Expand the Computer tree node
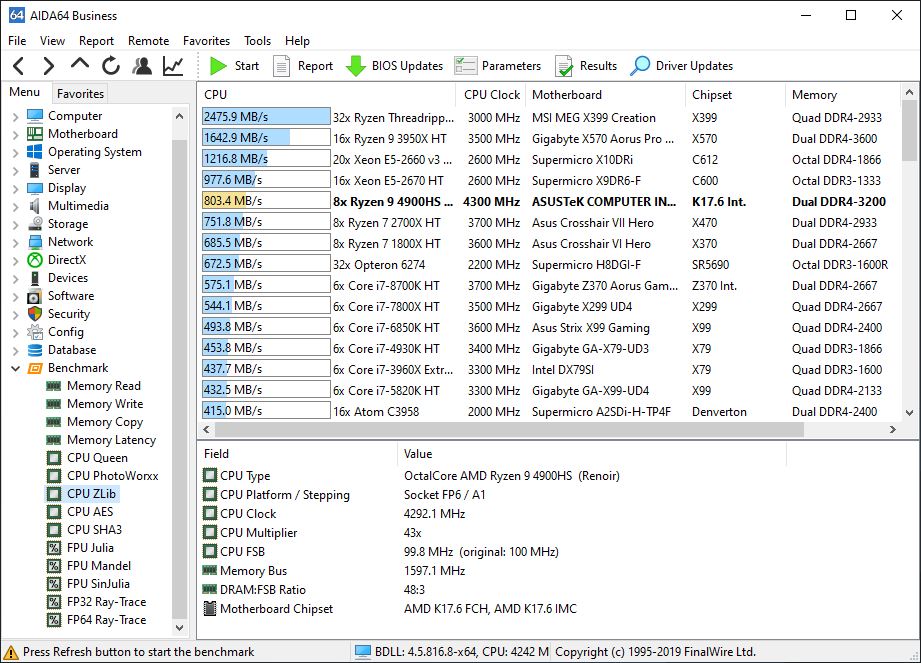 [15, 116]
